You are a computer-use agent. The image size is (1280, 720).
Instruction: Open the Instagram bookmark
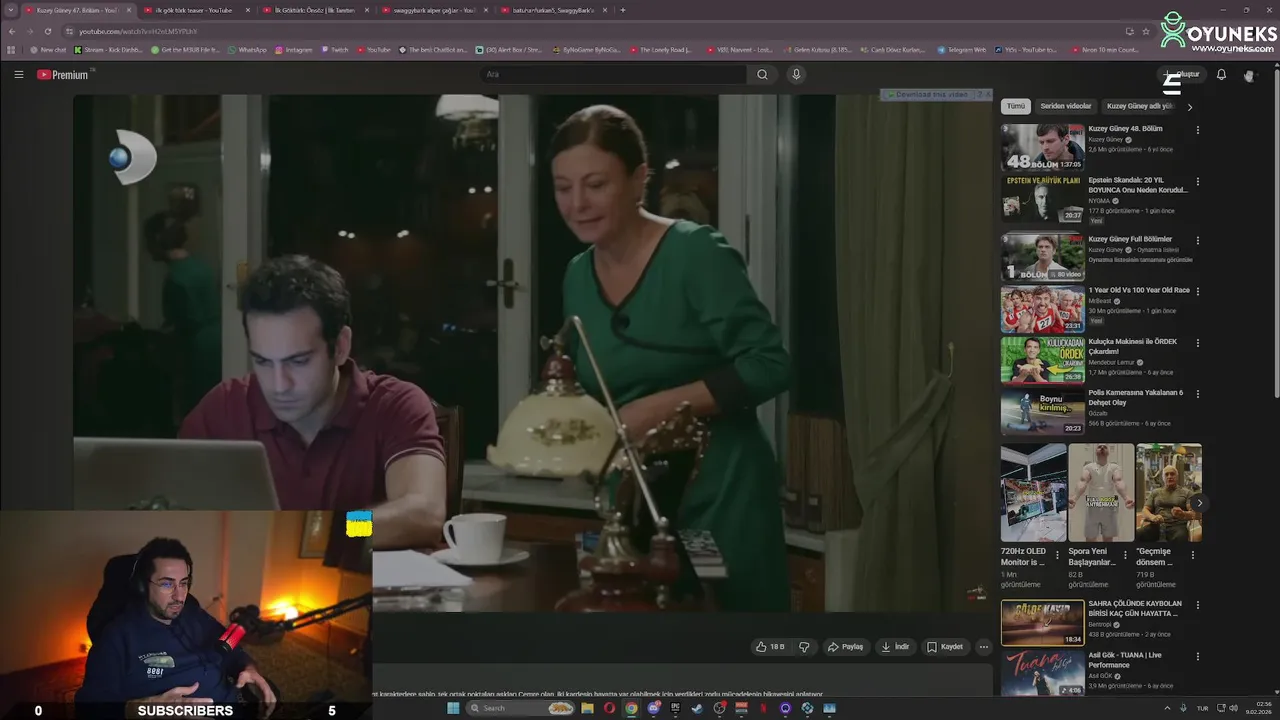coord(293,49)
